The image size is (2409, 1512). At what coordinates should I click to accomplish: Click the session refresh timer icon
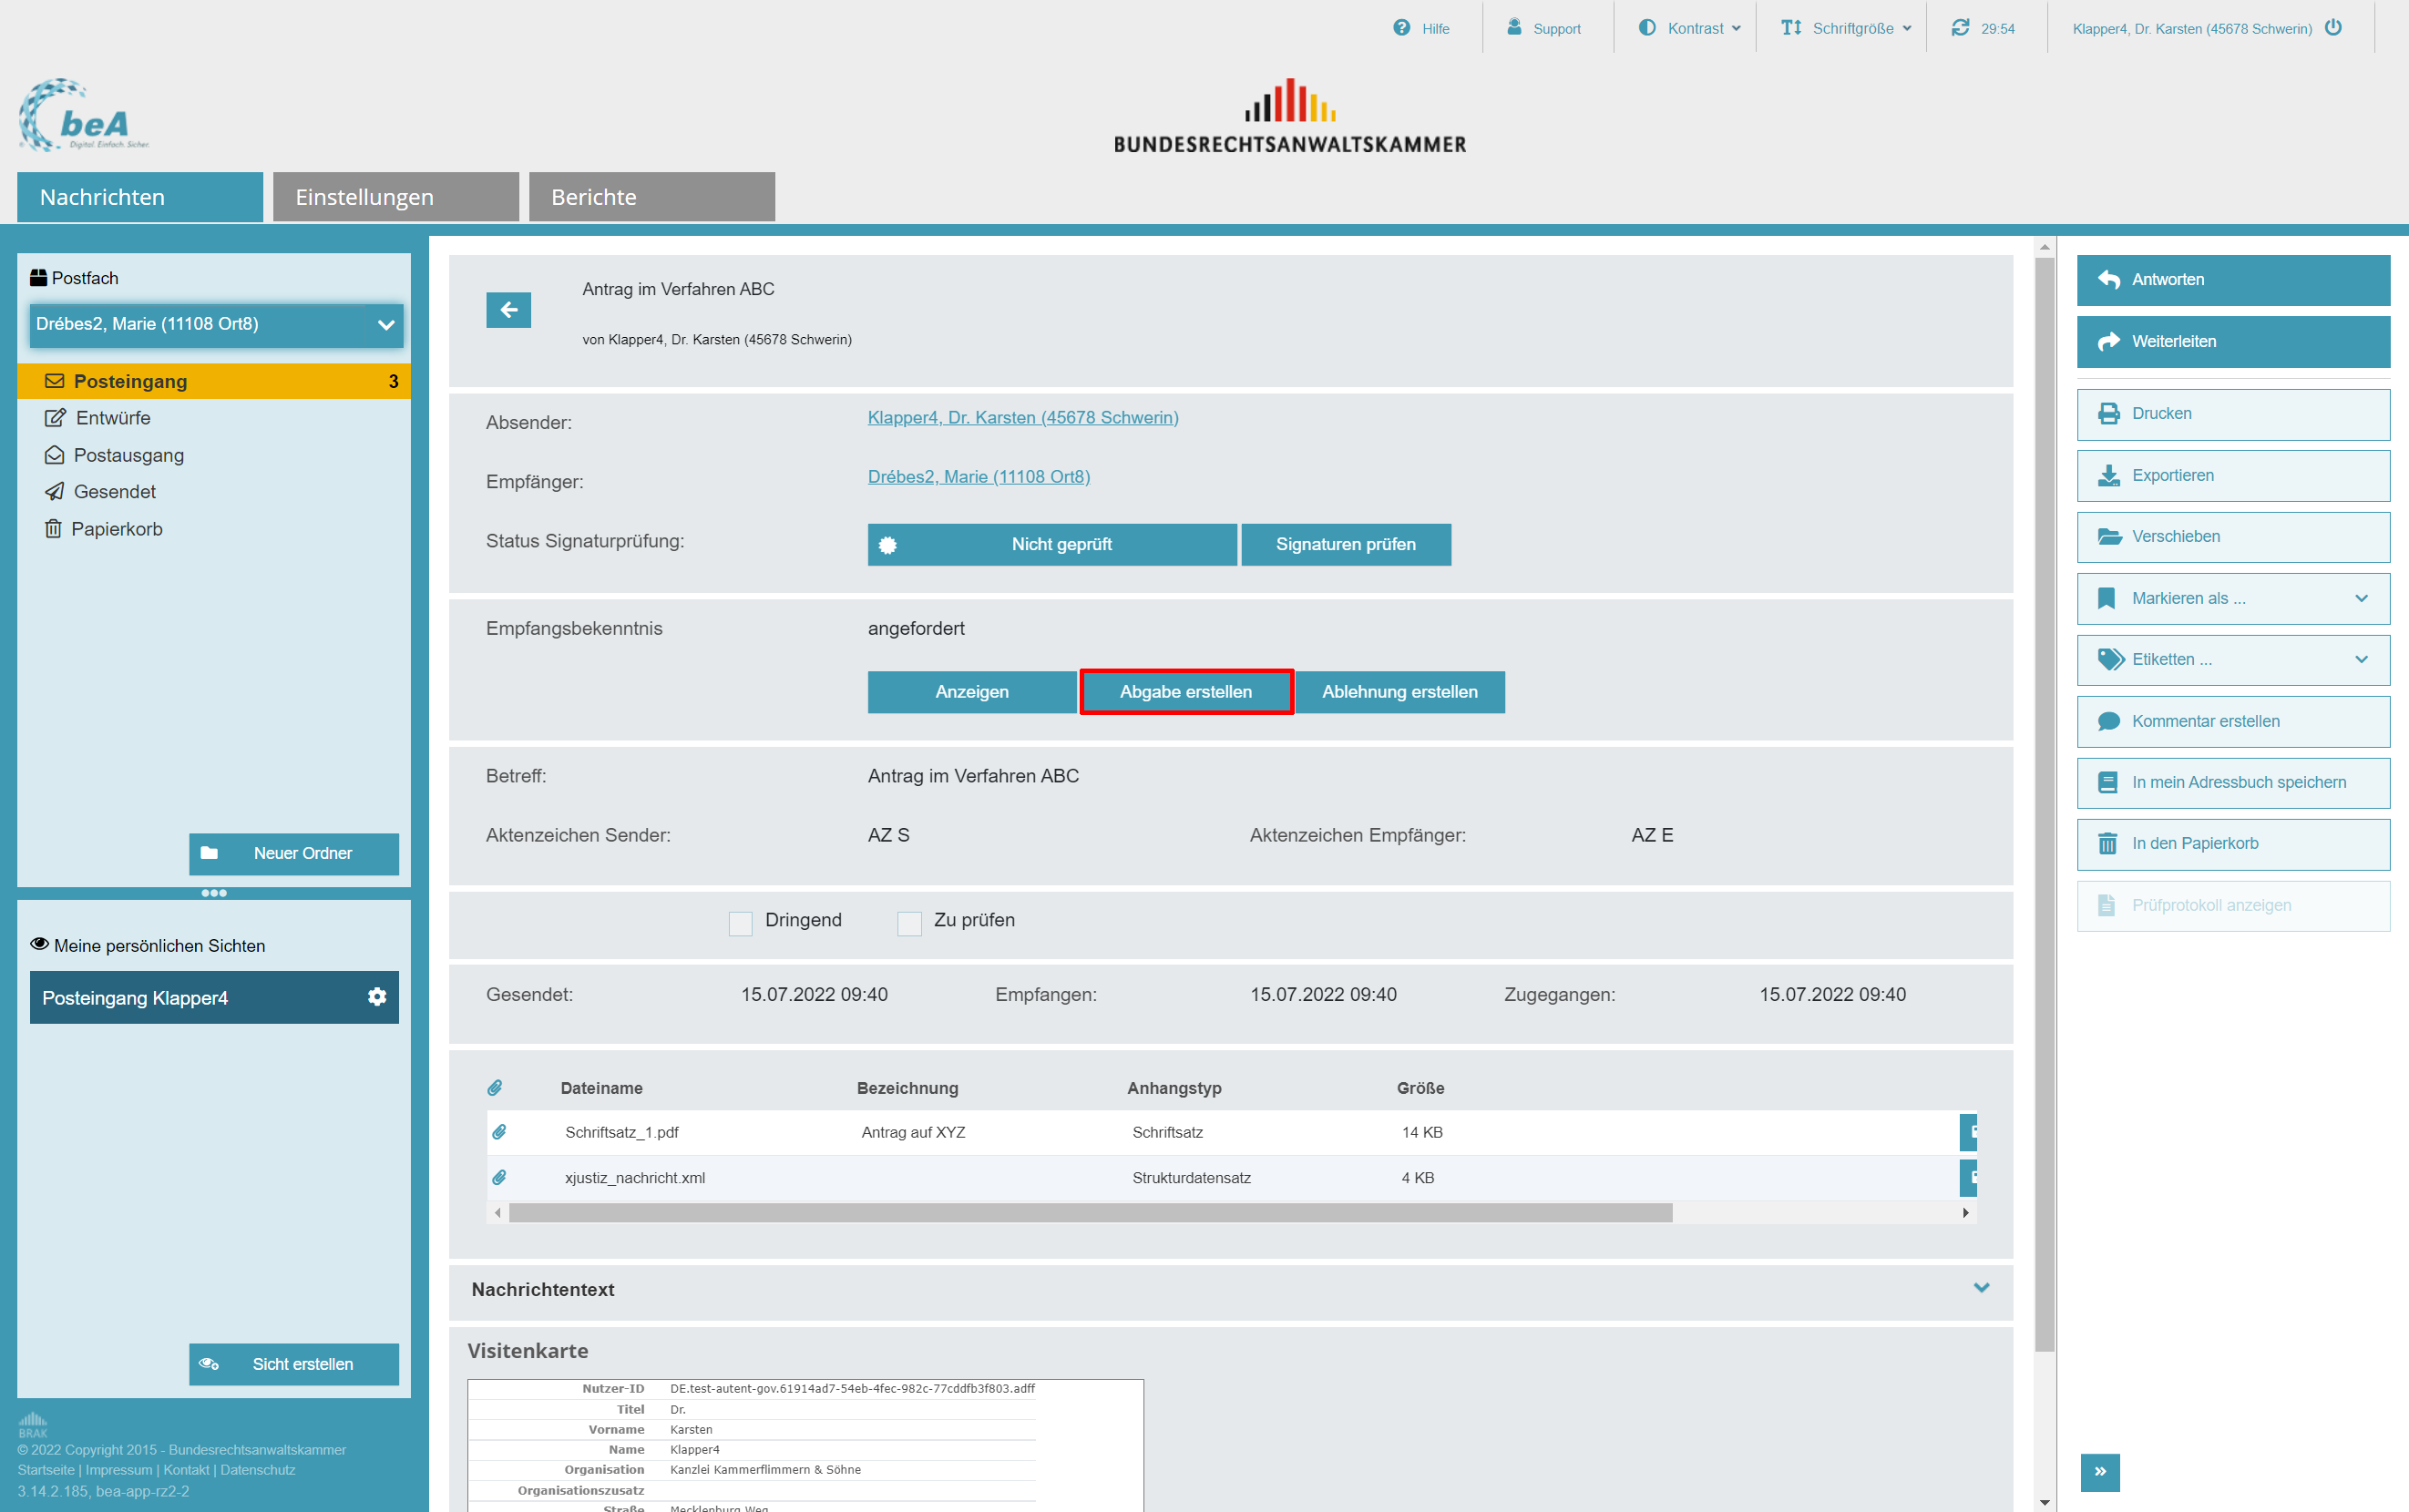[1960, 28]
